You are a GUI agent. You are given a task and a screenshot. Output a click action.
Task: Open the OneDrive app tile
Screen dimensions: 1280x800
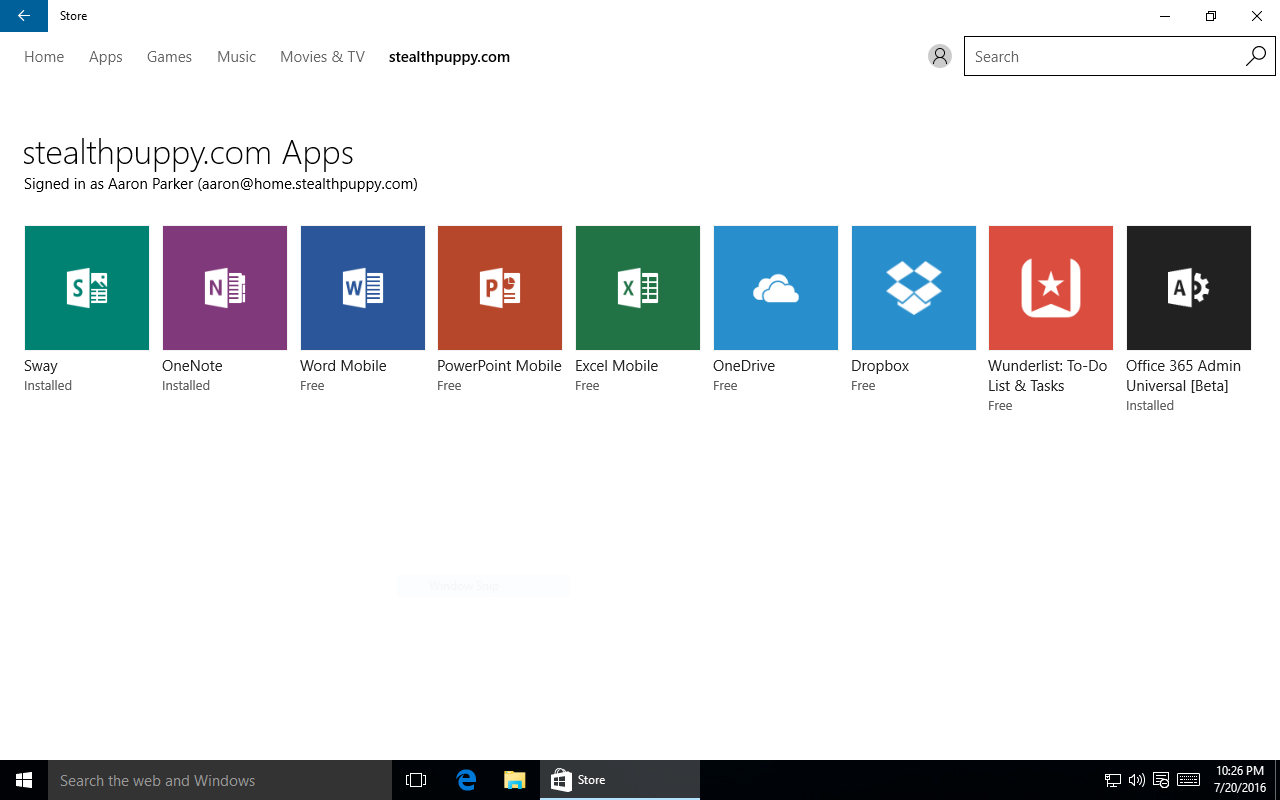[776, 288]
